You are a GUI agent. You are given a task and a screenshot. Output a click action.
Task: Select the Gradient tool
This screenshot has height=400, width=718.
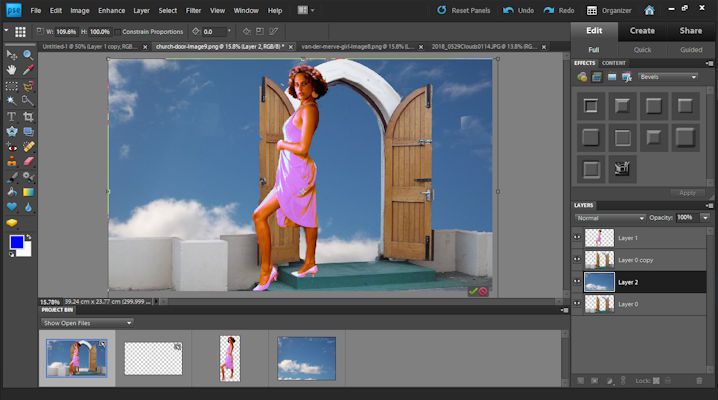[28, 191]
